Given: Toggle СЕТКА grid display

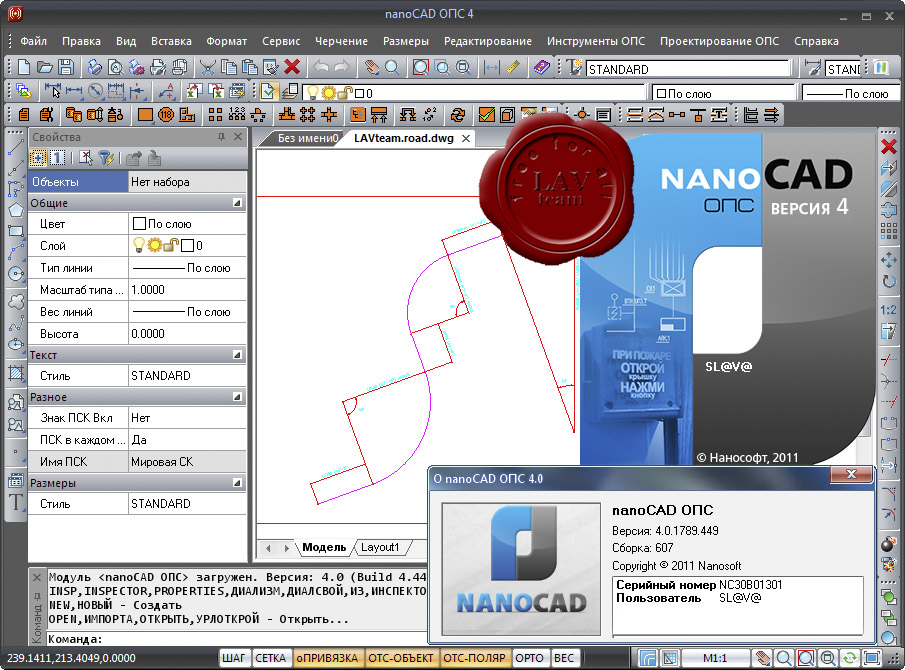Looking at the screenshot, I should coord(270,658).
